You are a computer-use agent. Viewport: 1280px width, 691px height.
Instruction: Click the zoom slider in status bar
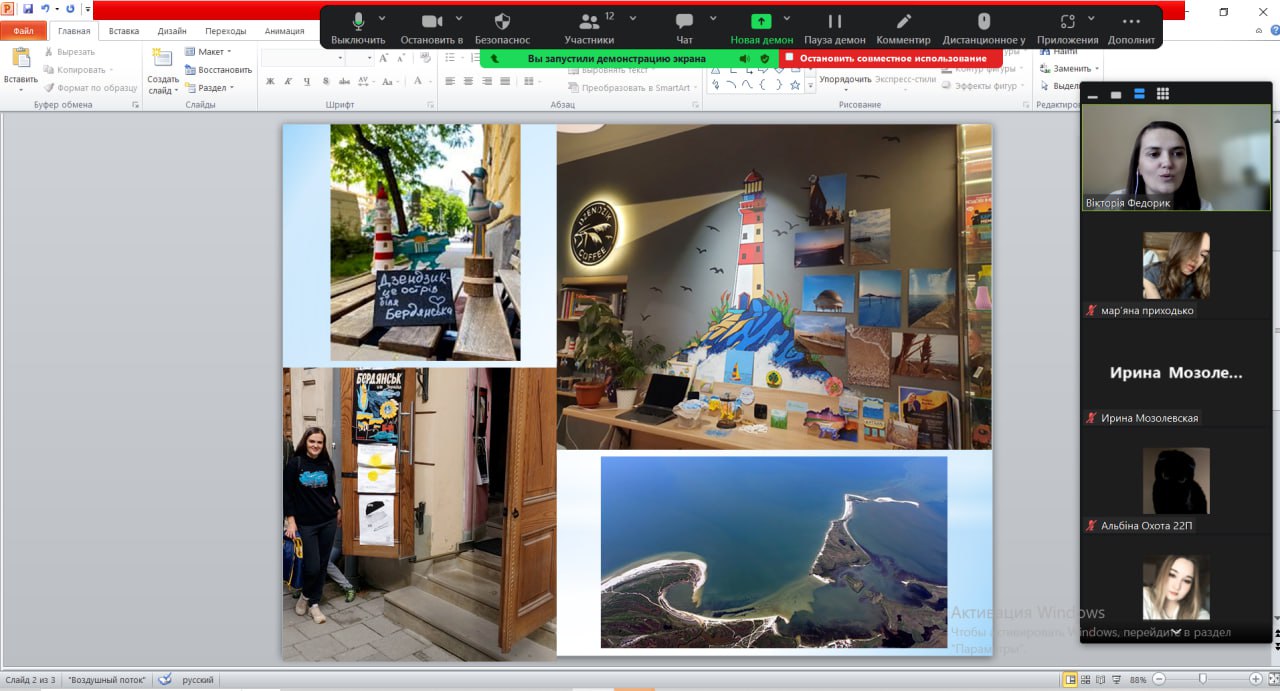click(x=1202, y=680)
